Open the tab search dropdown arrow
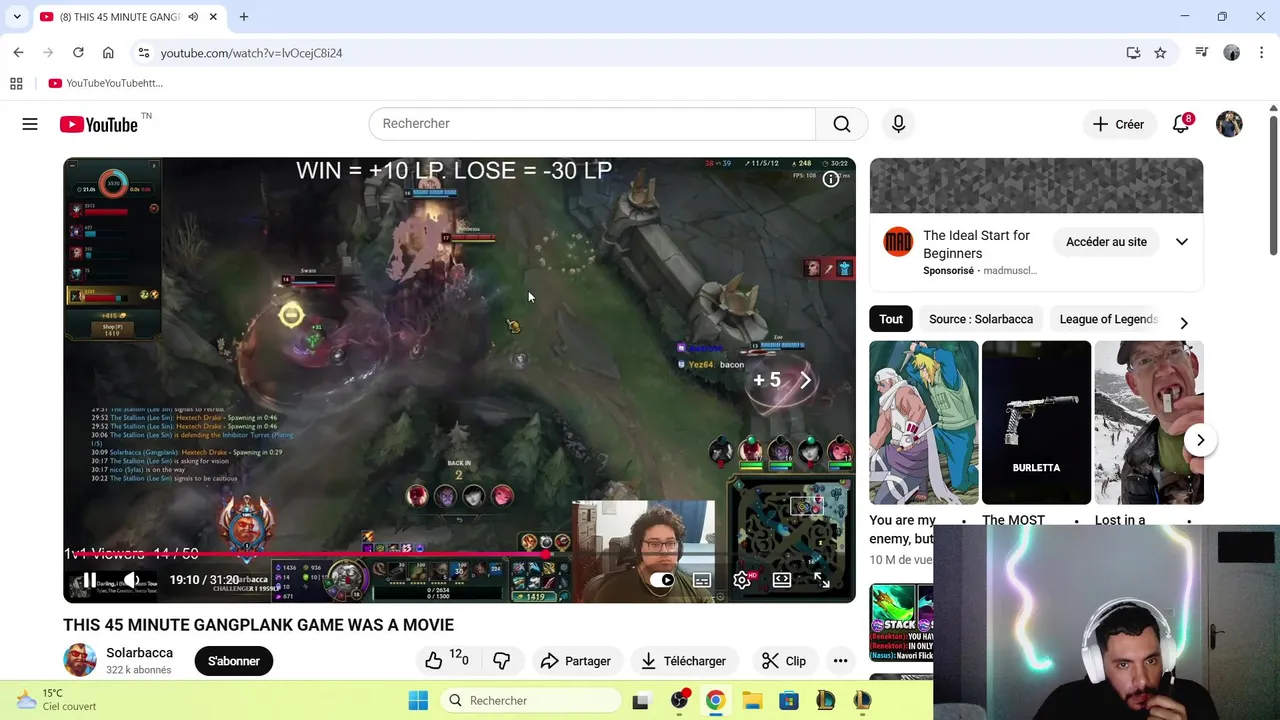This screenshot has width=1280, height=720. 17,17
